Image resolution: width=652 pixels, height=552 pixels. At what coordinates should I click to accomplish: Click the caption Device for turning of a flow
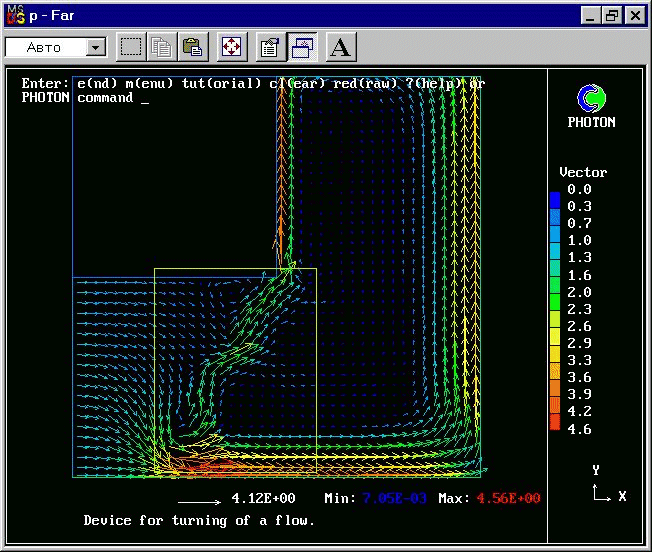click(x=199, y=520)
